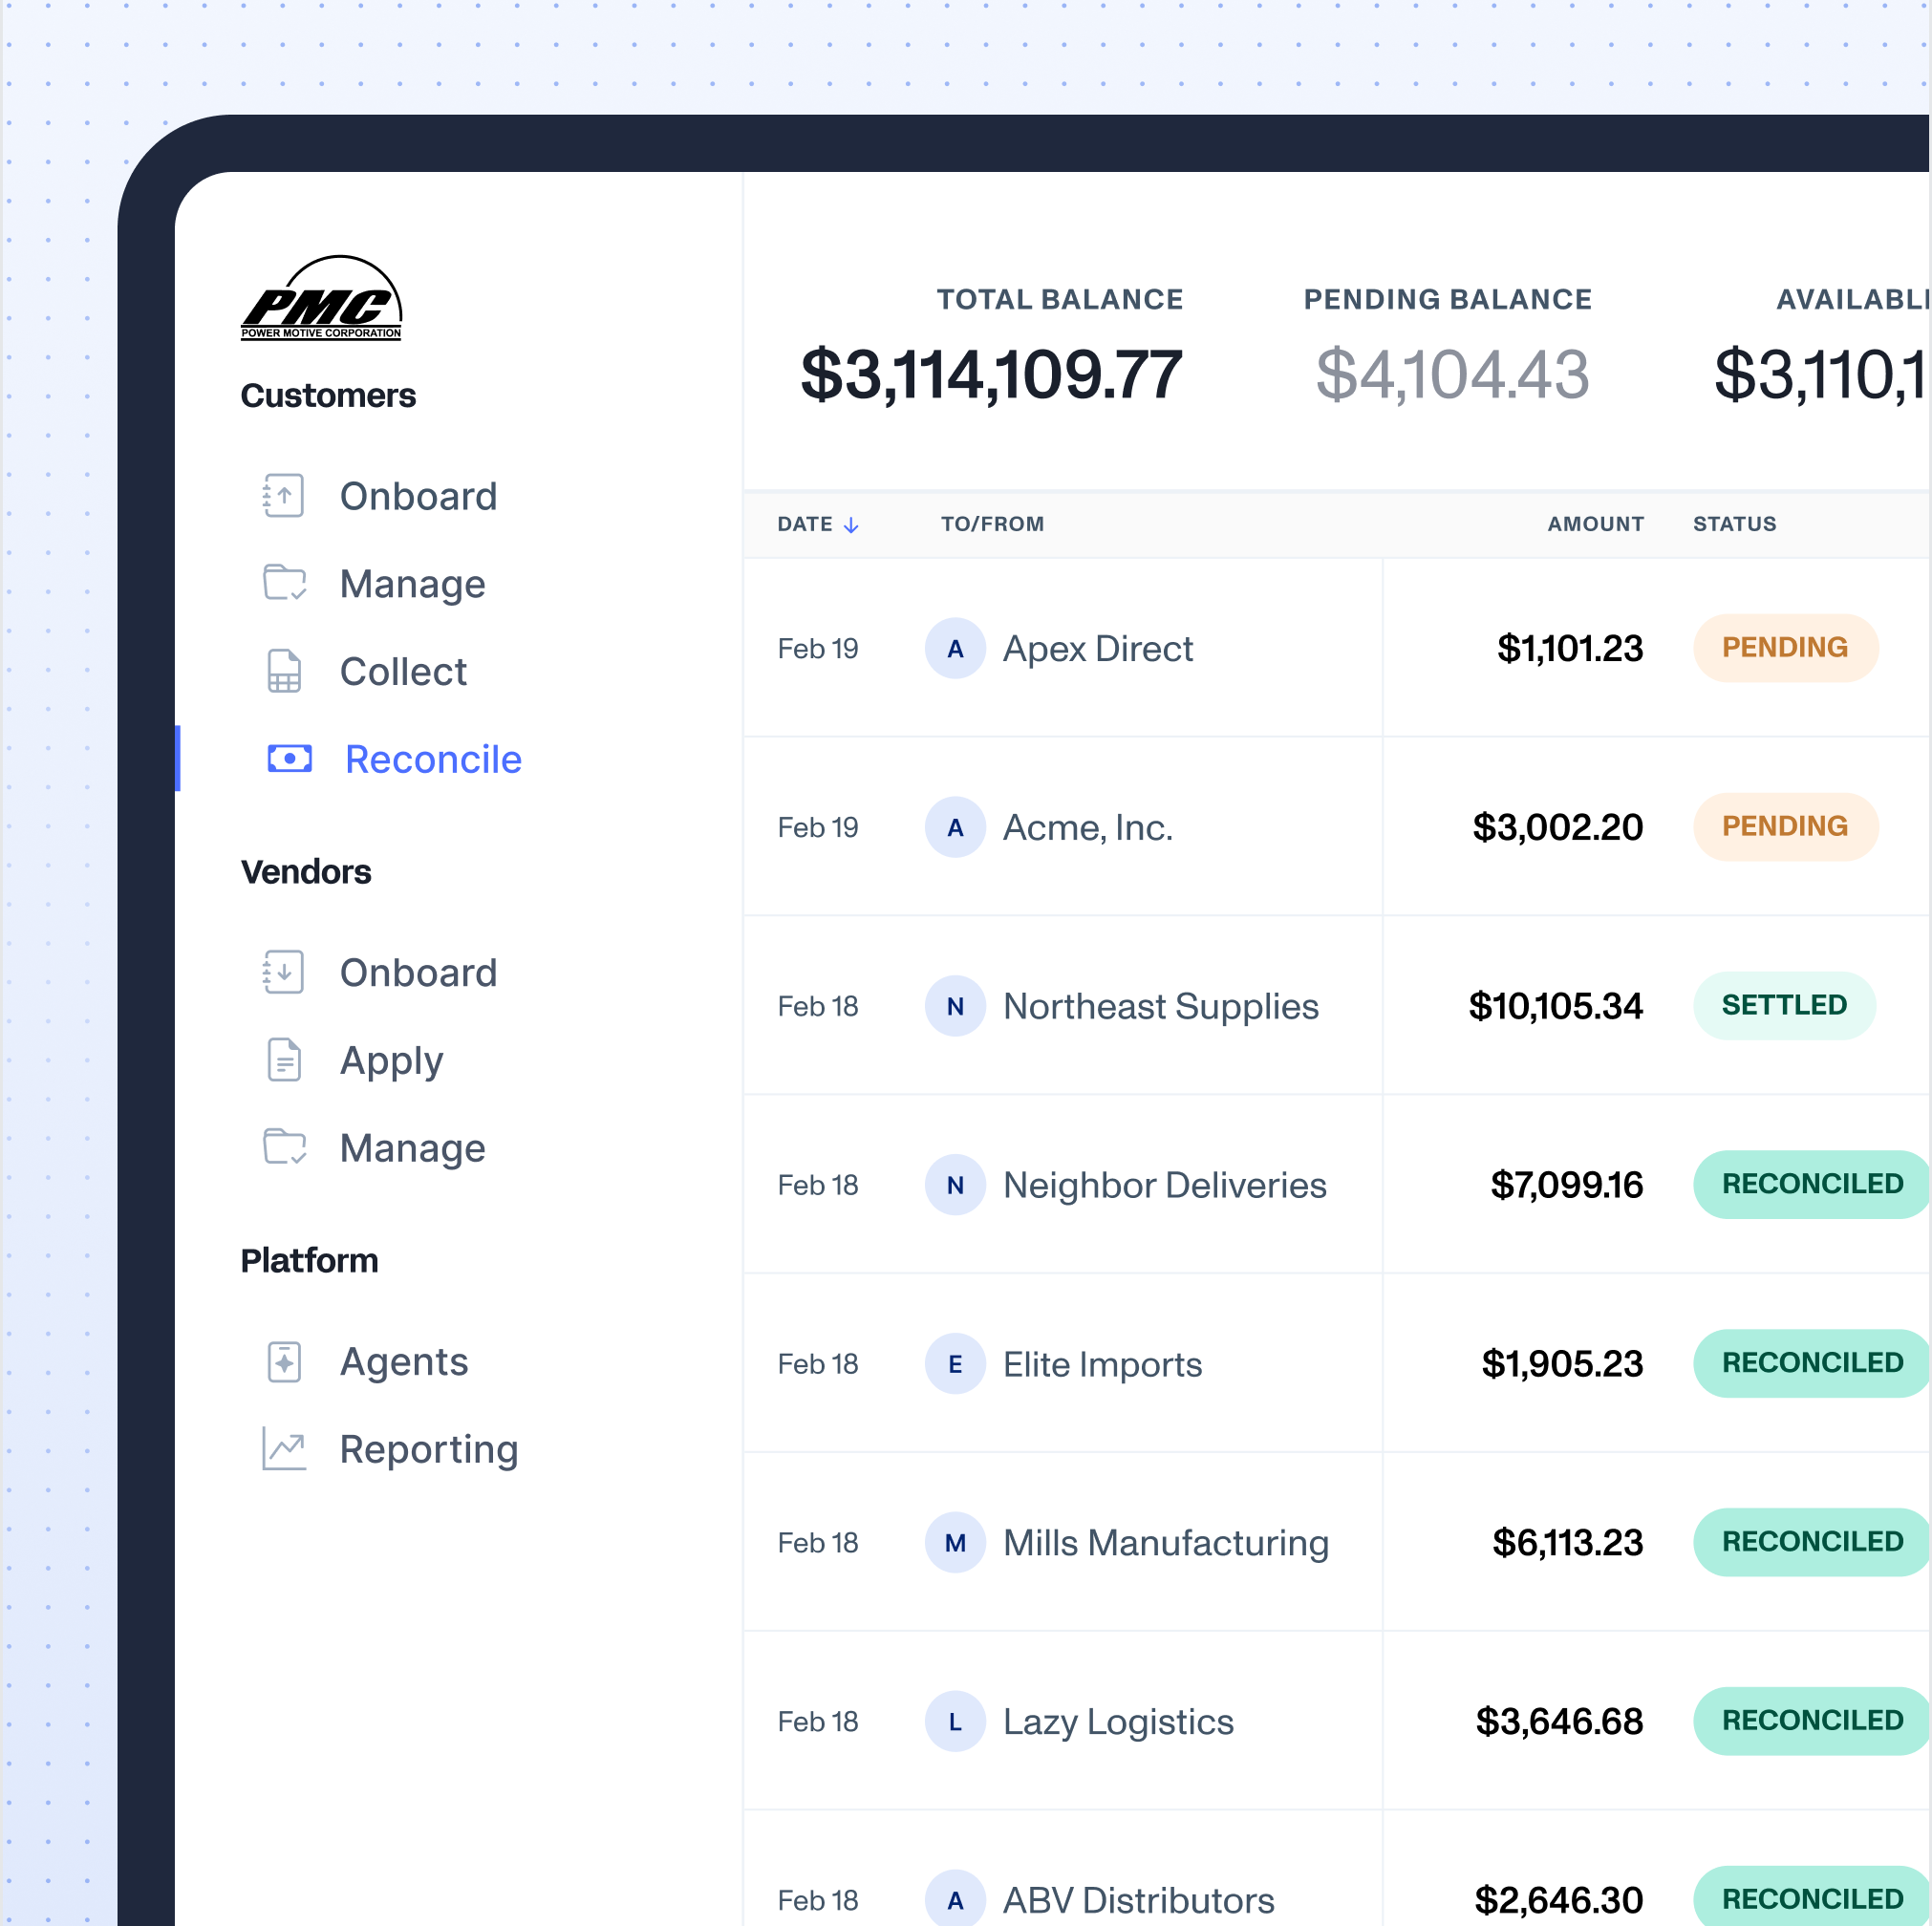Viewport: 1932px width, 1926px height.
Task: Select the Lazy Logistics name
Action: (1119, 1723)
